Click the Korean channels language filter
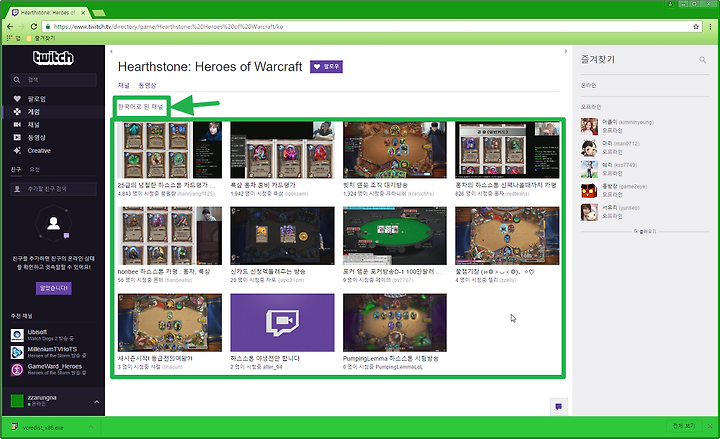Image resolution: width=720 pixels, height=439 pixels. [x=141, y=107]
